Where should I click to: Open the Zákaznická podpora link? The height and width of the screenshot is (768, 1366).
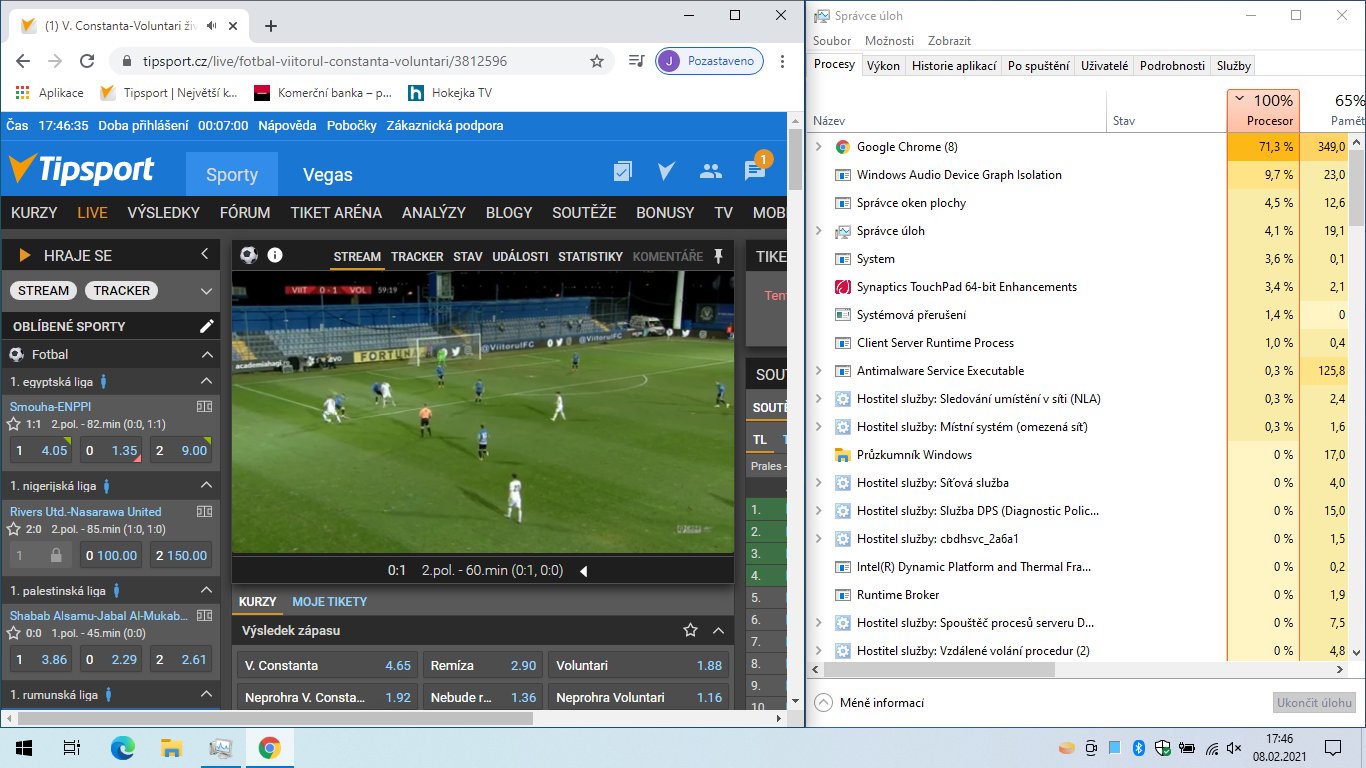[445, 126]
